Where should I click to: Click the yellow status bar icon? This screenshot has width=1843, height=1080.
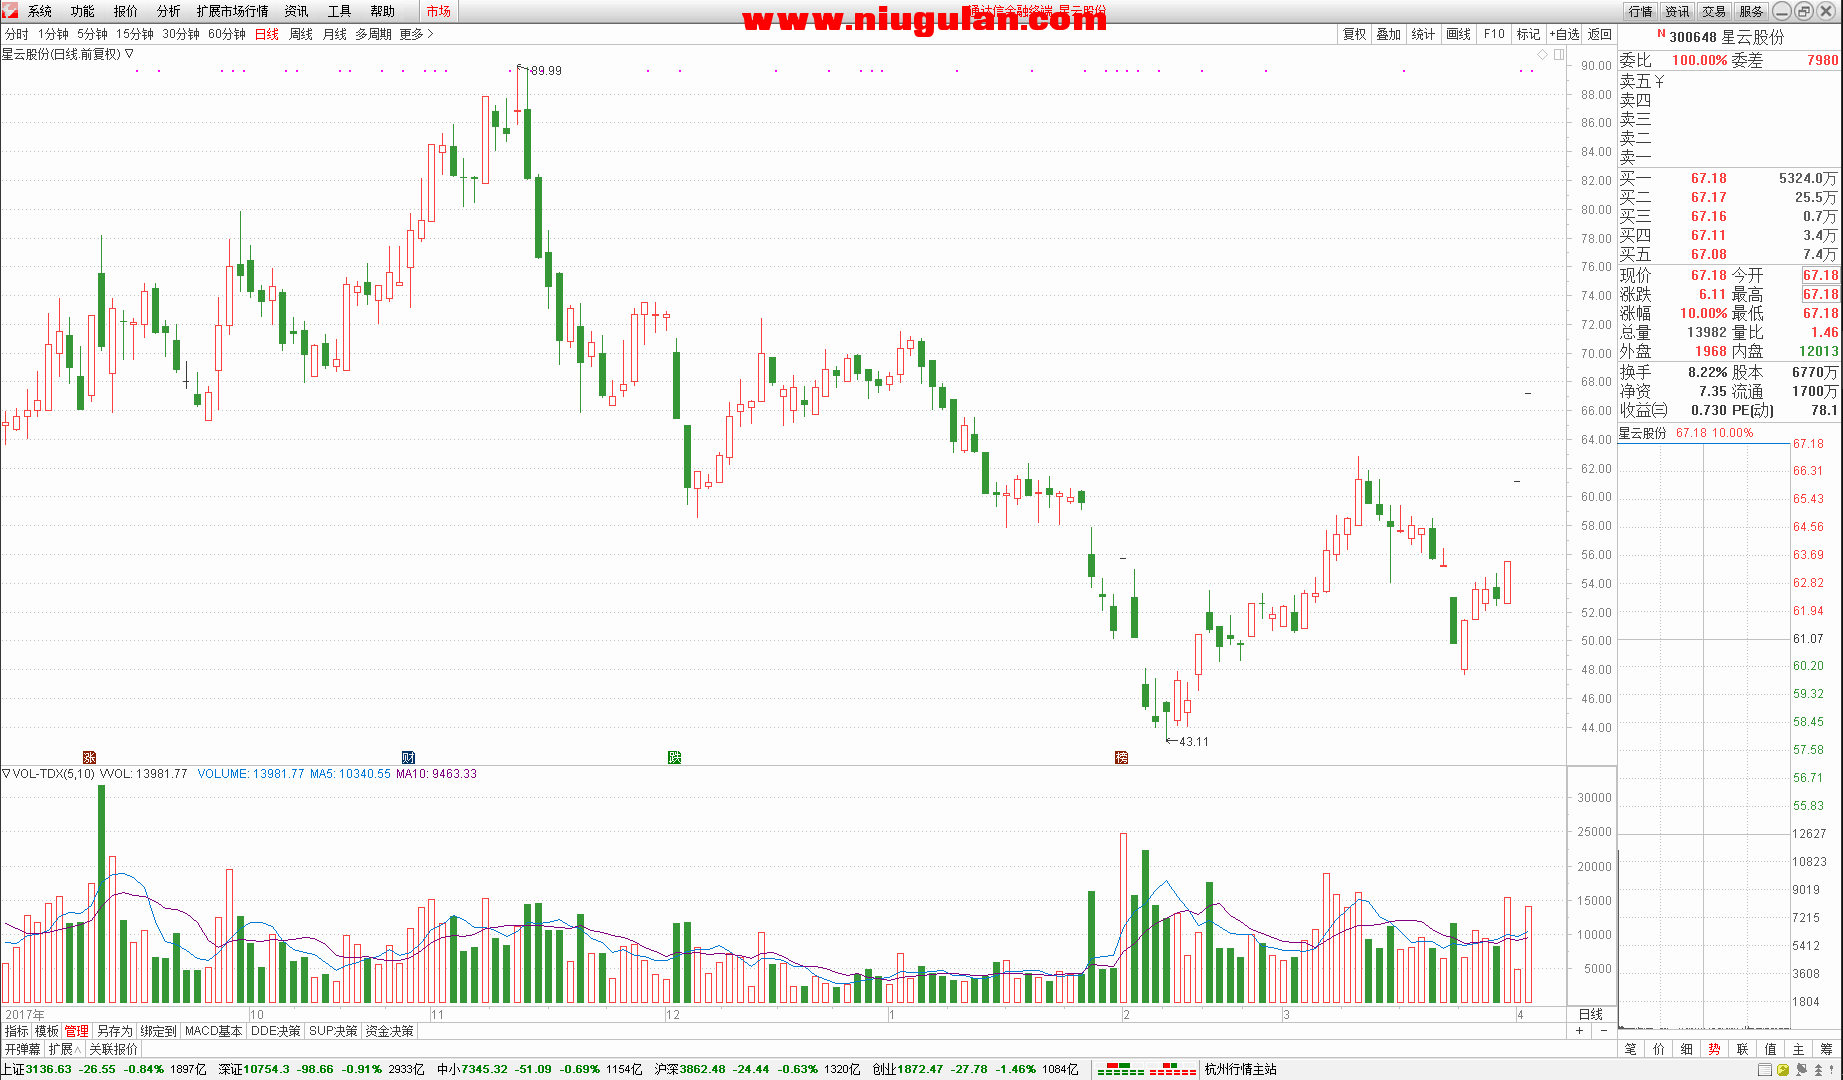[1783, 1070]
